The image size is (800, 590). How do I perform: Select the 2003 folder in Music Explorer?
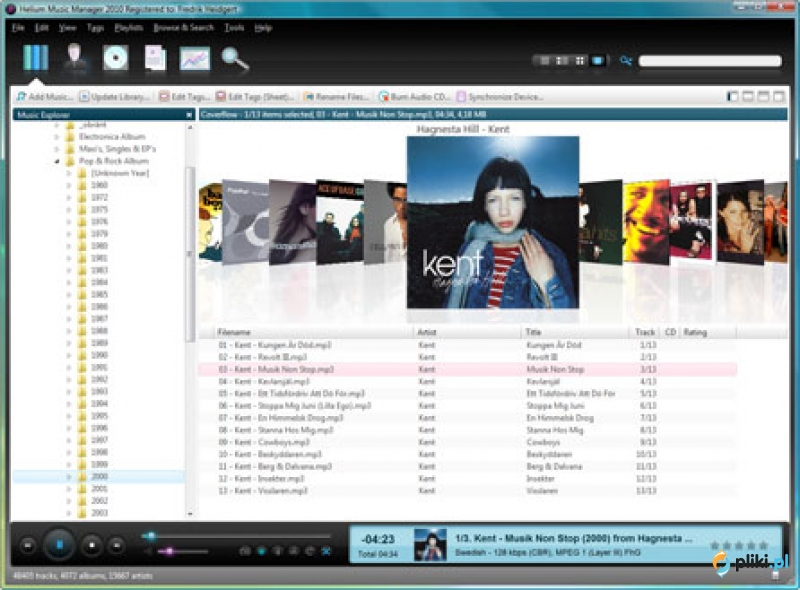pos(99,513)
